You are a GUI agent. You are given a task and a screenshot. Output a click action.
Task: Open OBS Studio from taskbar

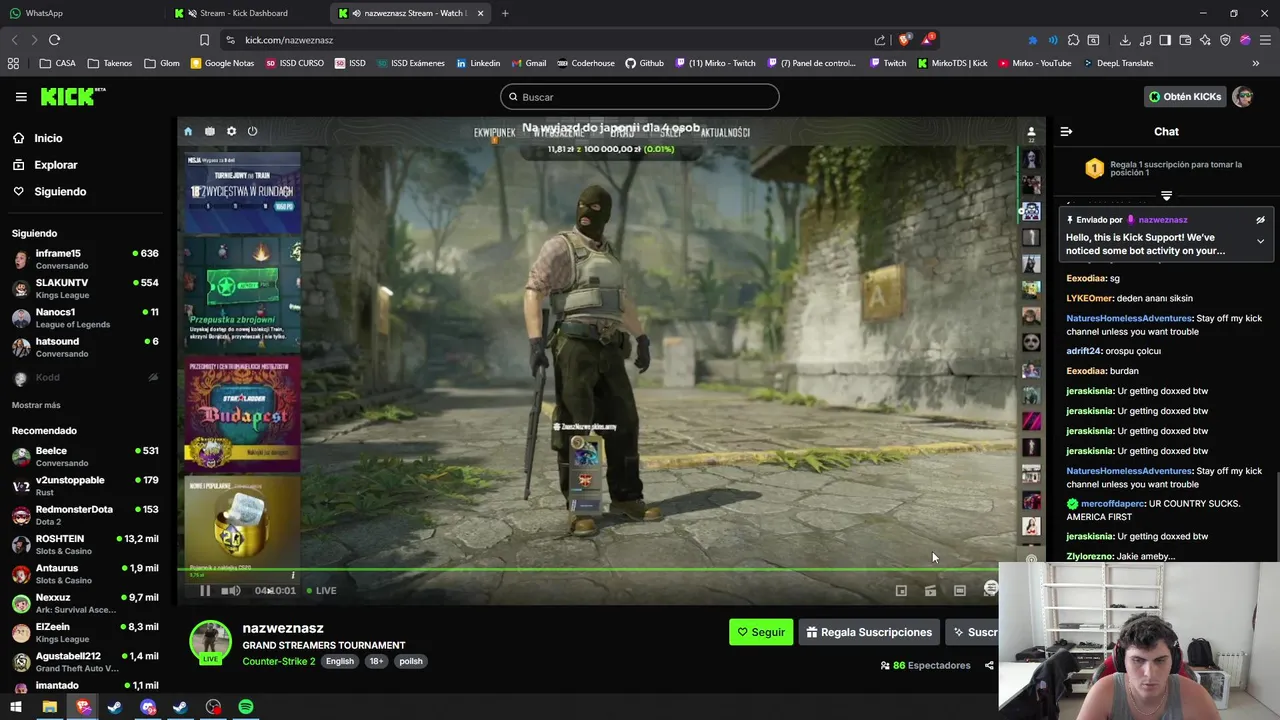pyautogui.click(x=213, y=707)
